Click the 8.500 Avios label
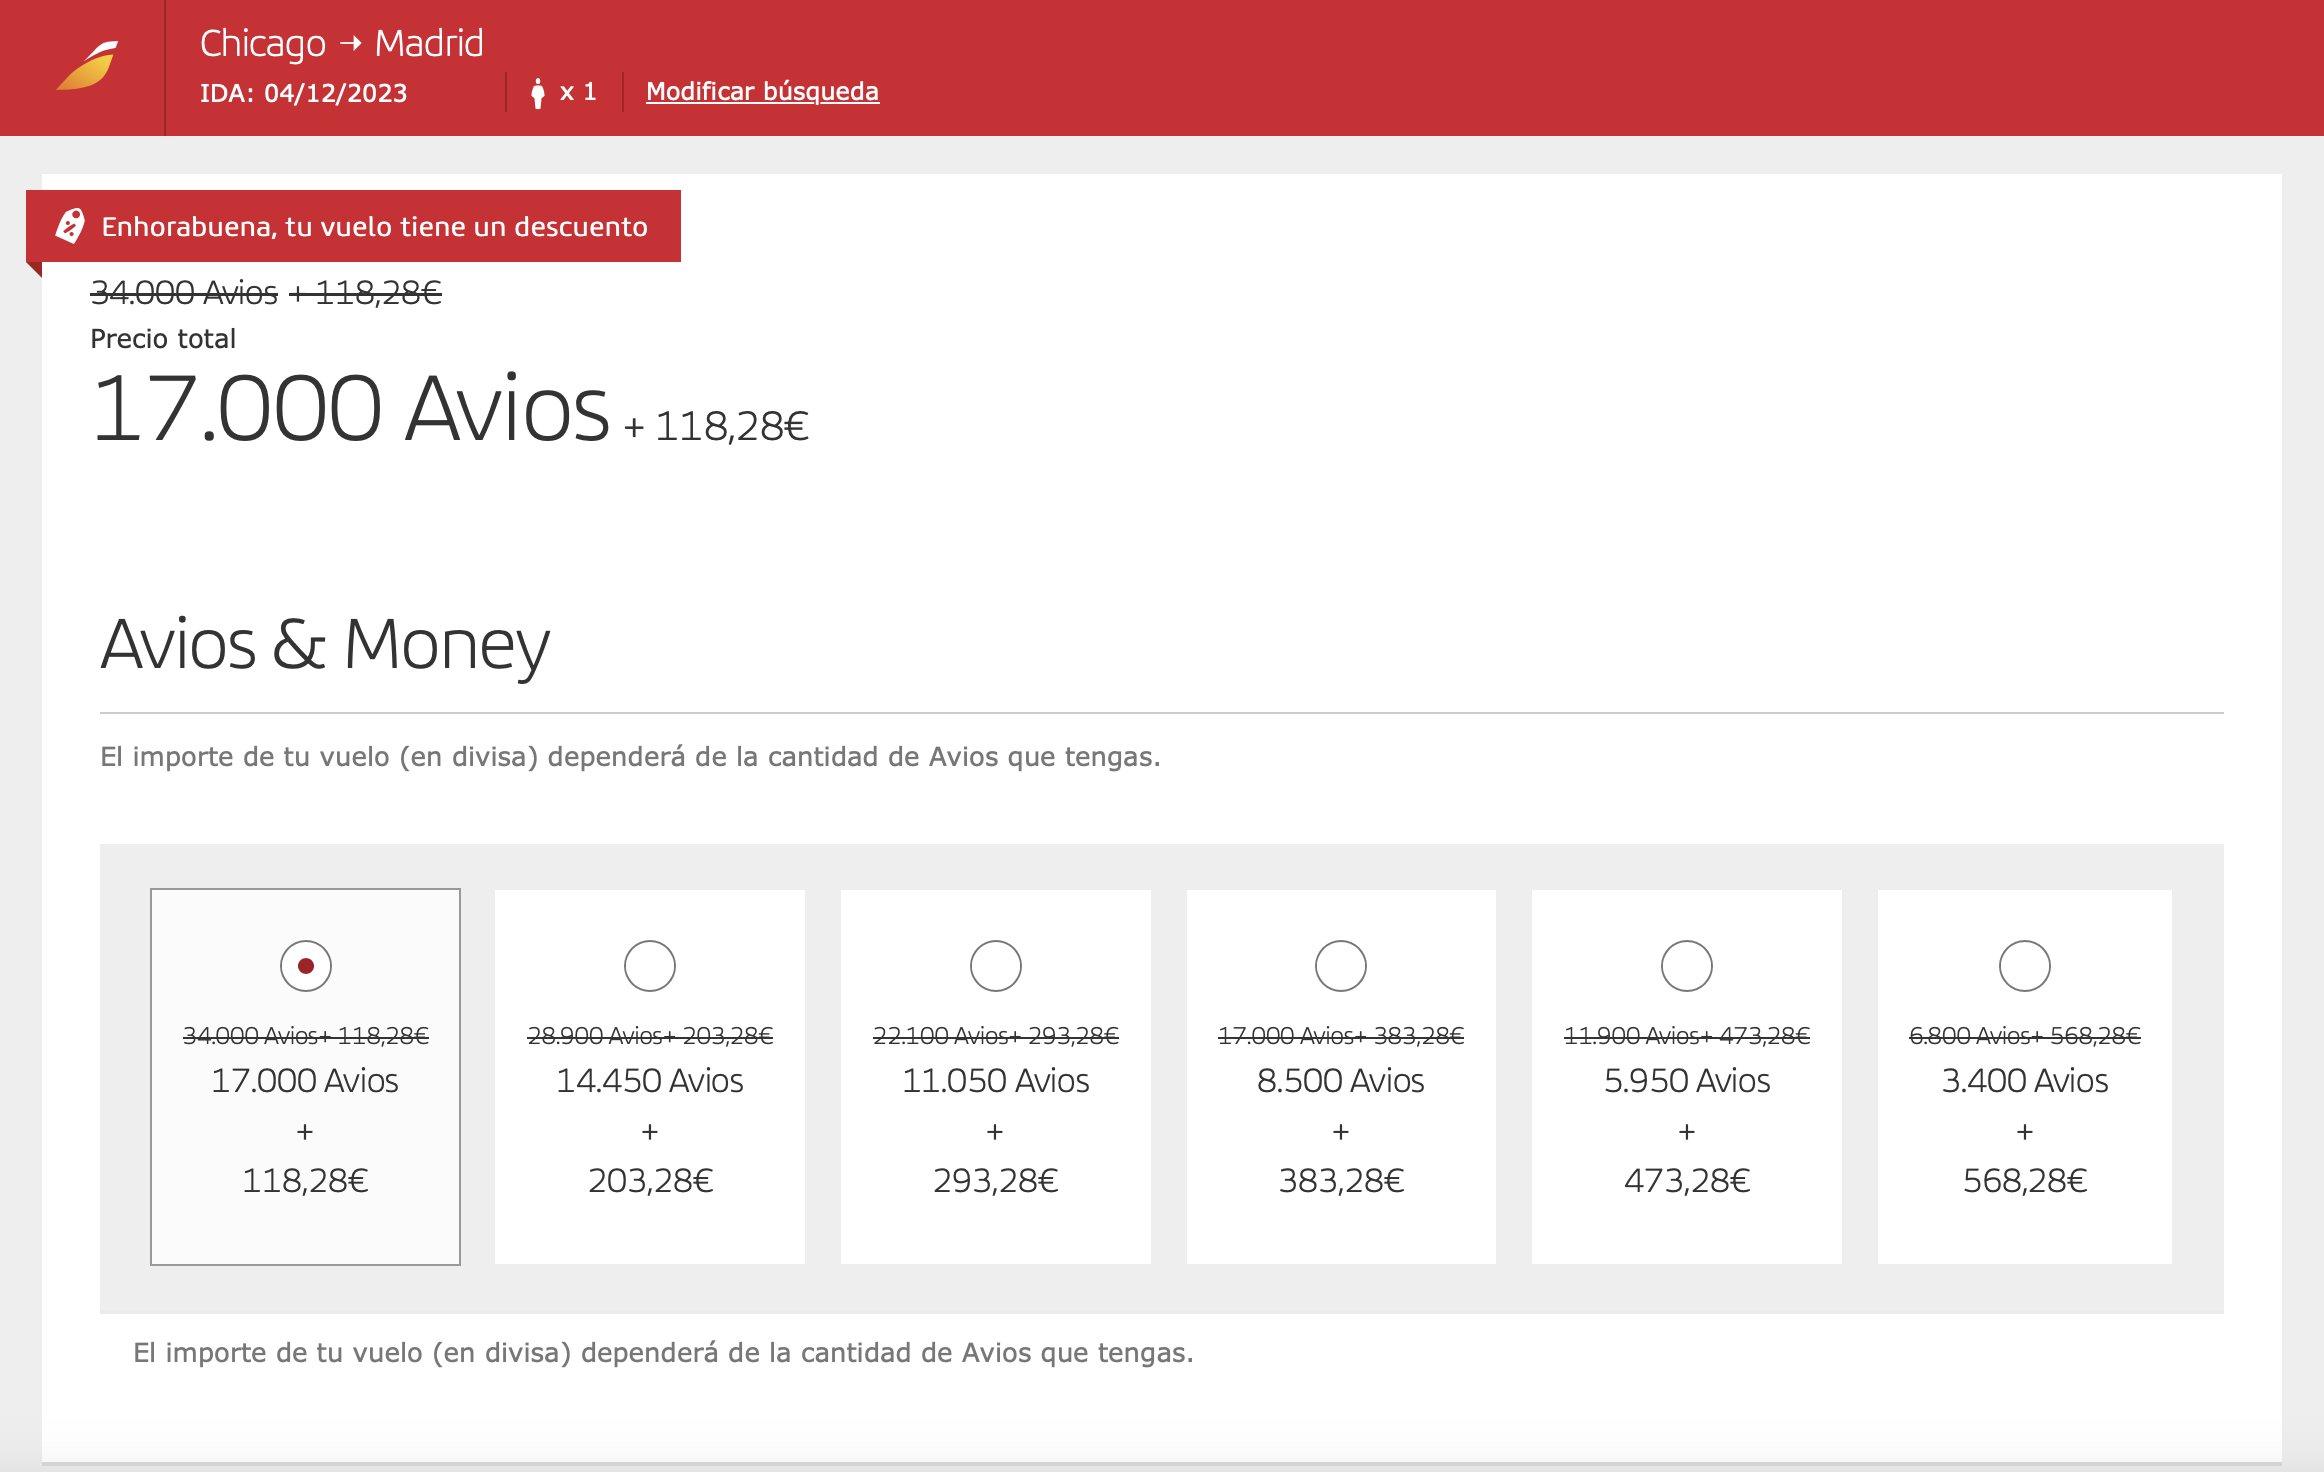2324x1472 pixels. [x=1341, y=1081]
